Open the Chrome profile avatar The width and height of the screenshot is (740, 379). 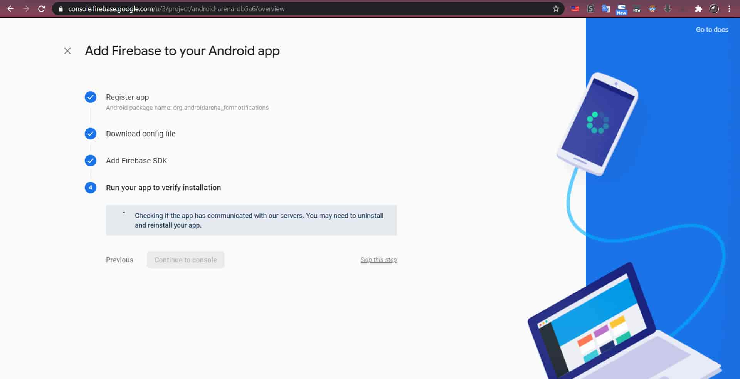point(714,8)
